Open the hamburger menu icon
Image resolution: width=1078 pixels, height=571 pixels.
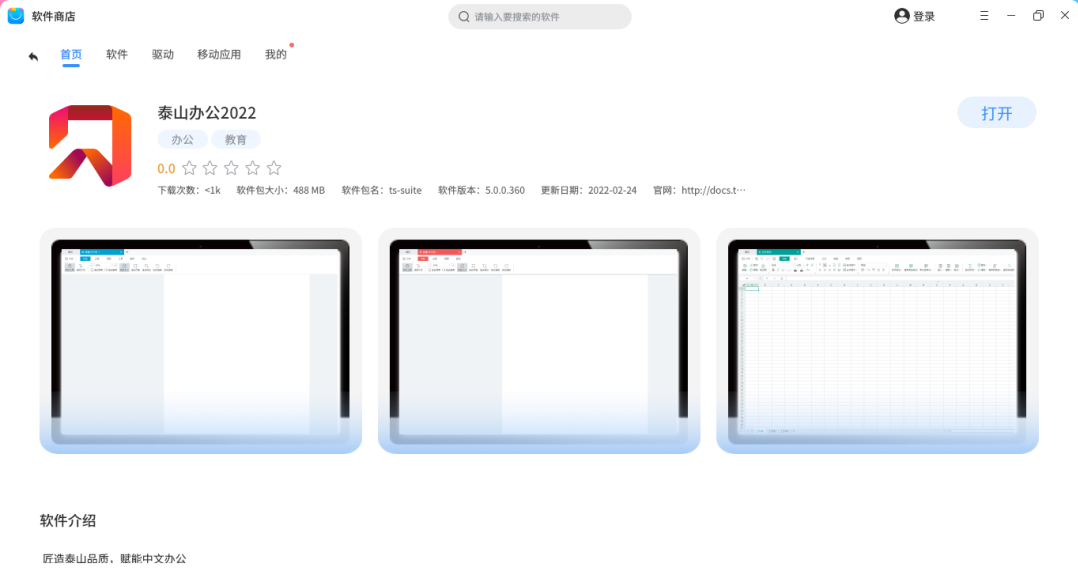pos(984,16)
